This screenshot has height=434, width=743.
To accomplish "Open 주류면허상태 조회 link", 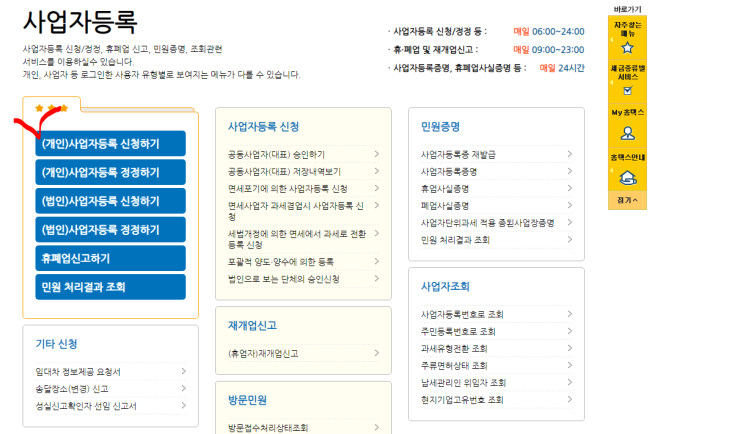I will (454, 365).
